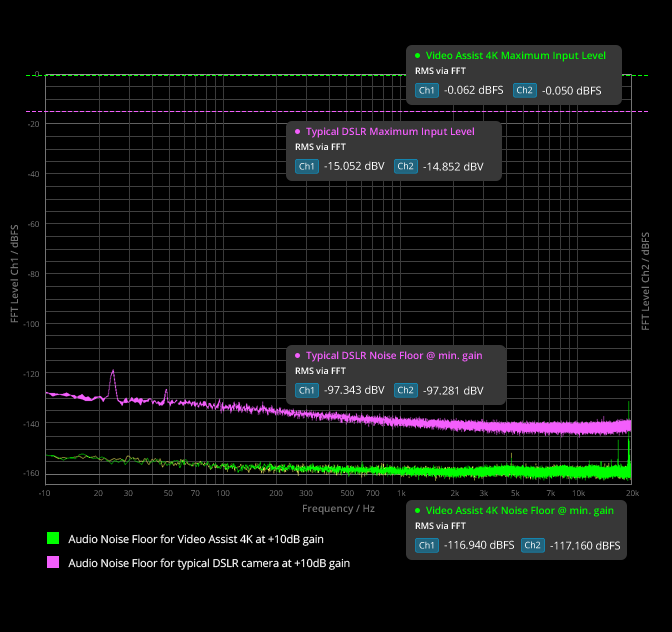
Task: Click Ch1 badge in Video Assist 4K Maximum Input Level
Action: [427, 90]
